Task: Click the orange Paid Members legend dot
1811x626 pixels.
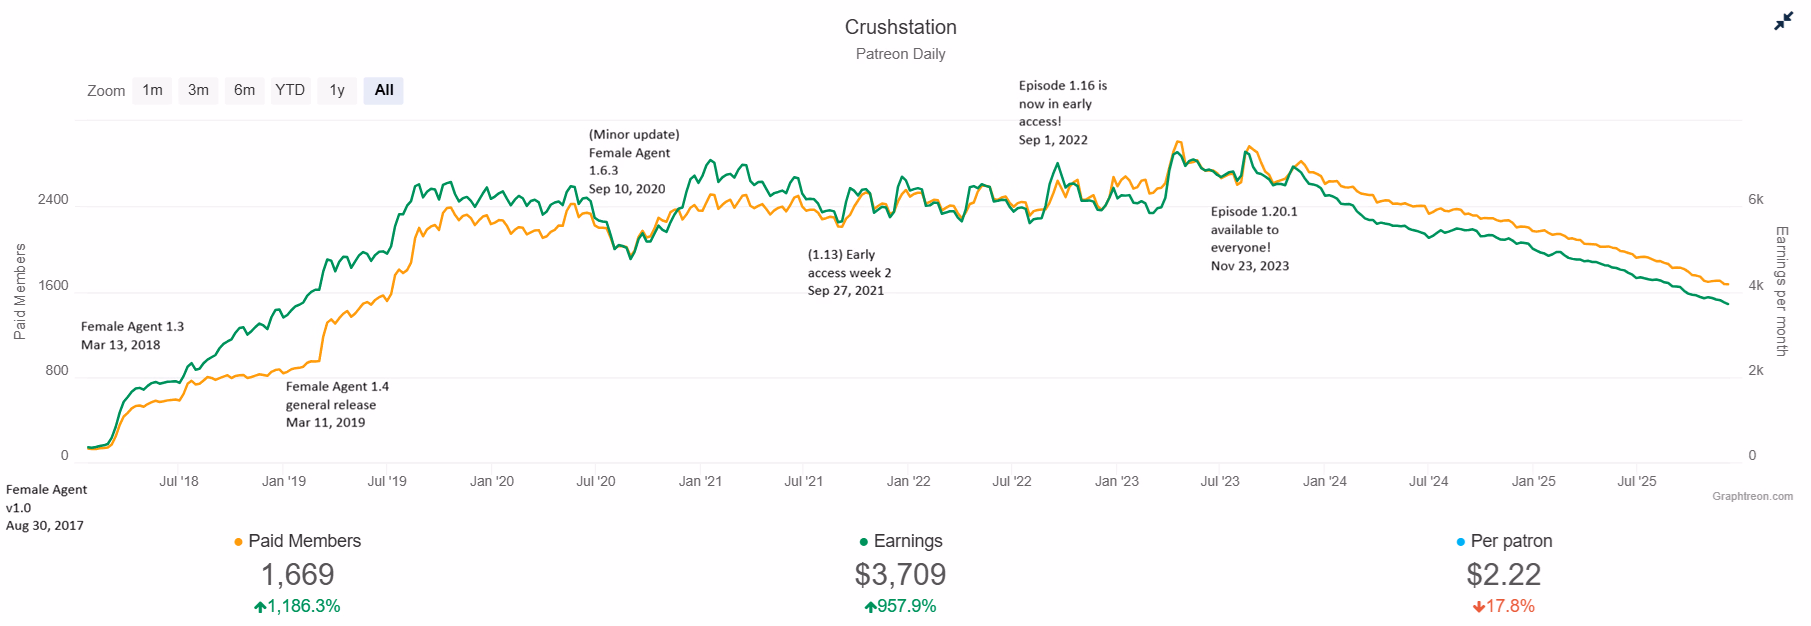Action: (238, 542)
